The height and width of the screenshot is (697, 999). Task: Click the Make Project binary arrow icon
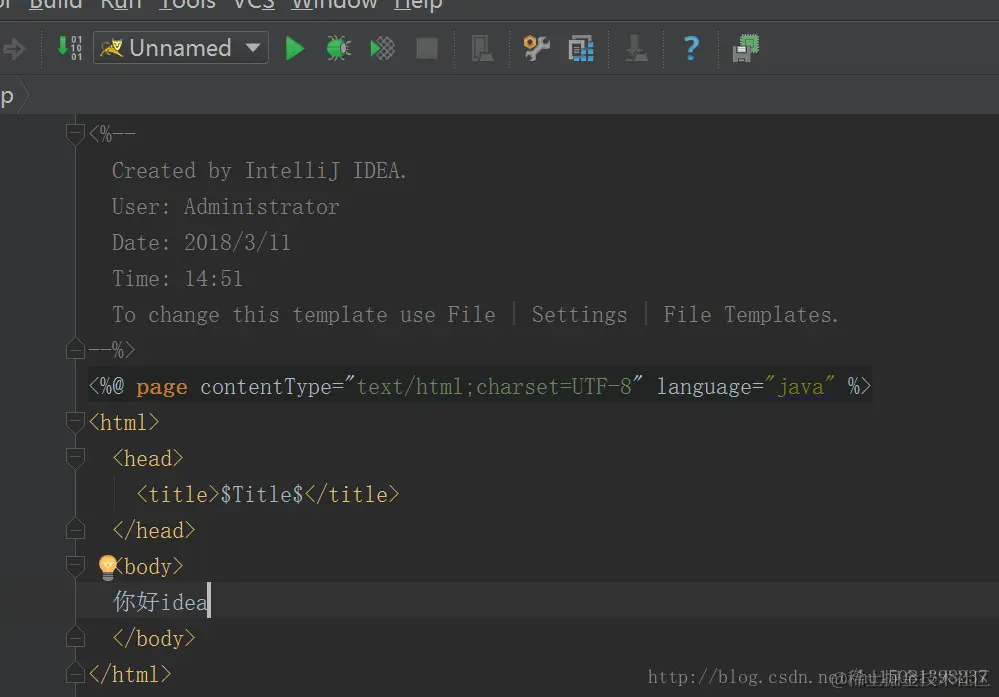pos(69,48)
